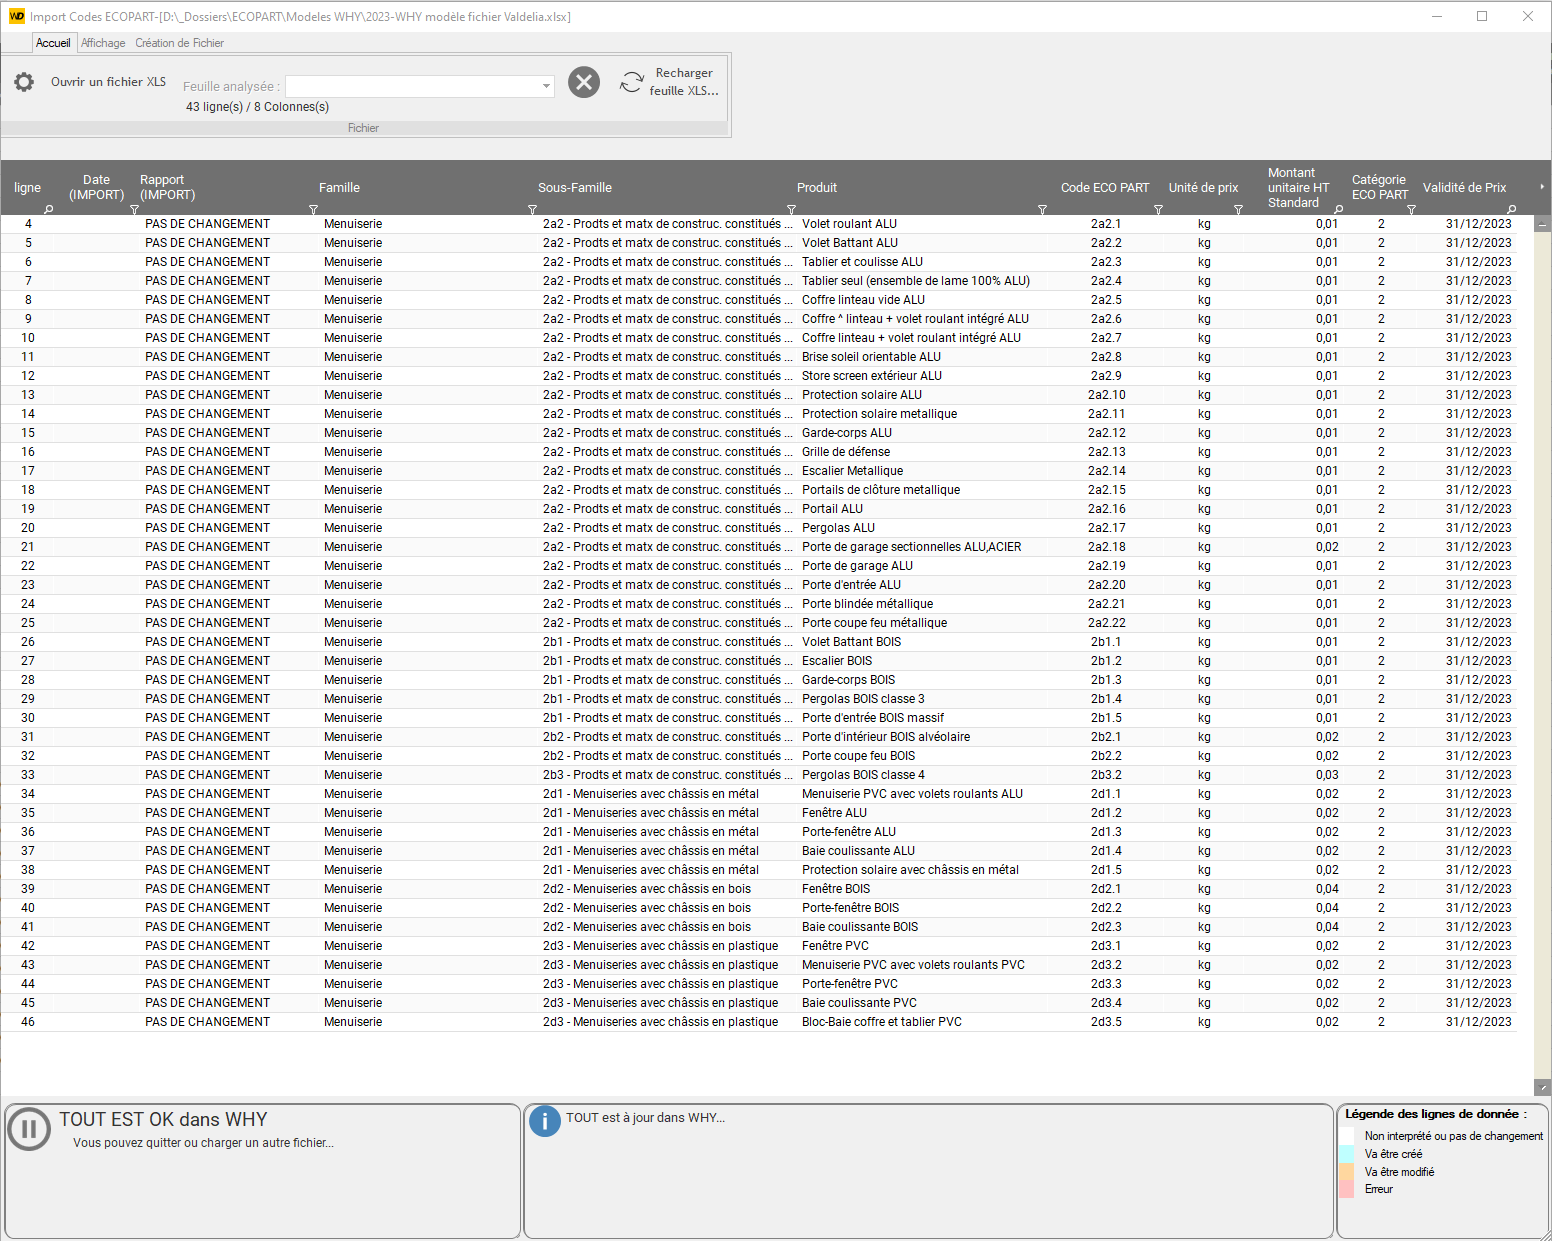
Task: Open the Feuille analysée dropdown
Action: pos(546,87)
